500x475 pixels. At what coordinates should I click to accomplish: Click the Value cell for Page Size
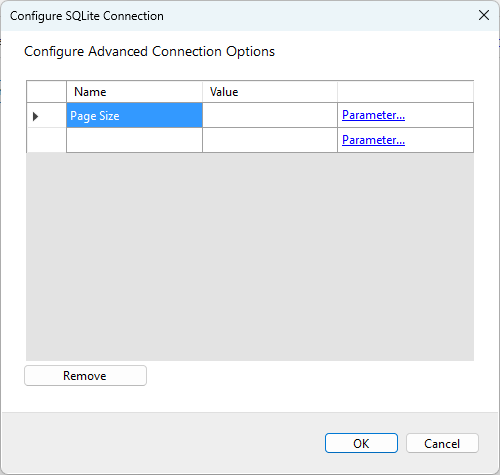tap(270, 115)
